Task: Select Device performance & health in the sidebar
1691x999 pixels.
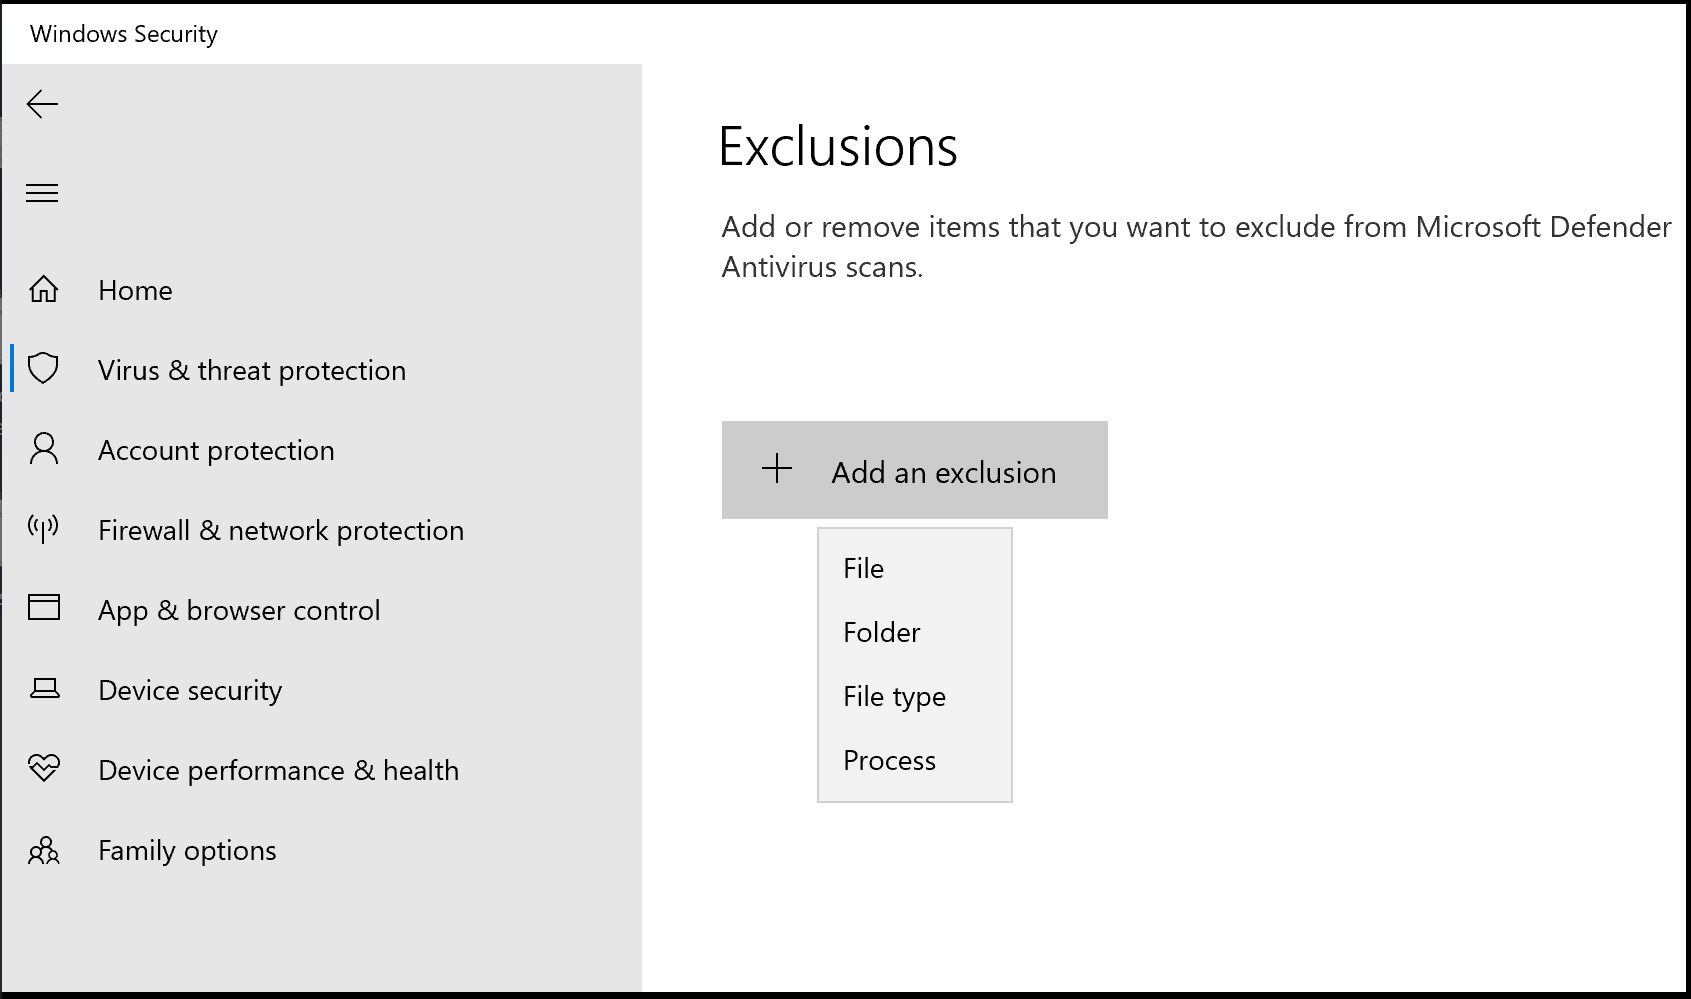Action: point(278,769)
